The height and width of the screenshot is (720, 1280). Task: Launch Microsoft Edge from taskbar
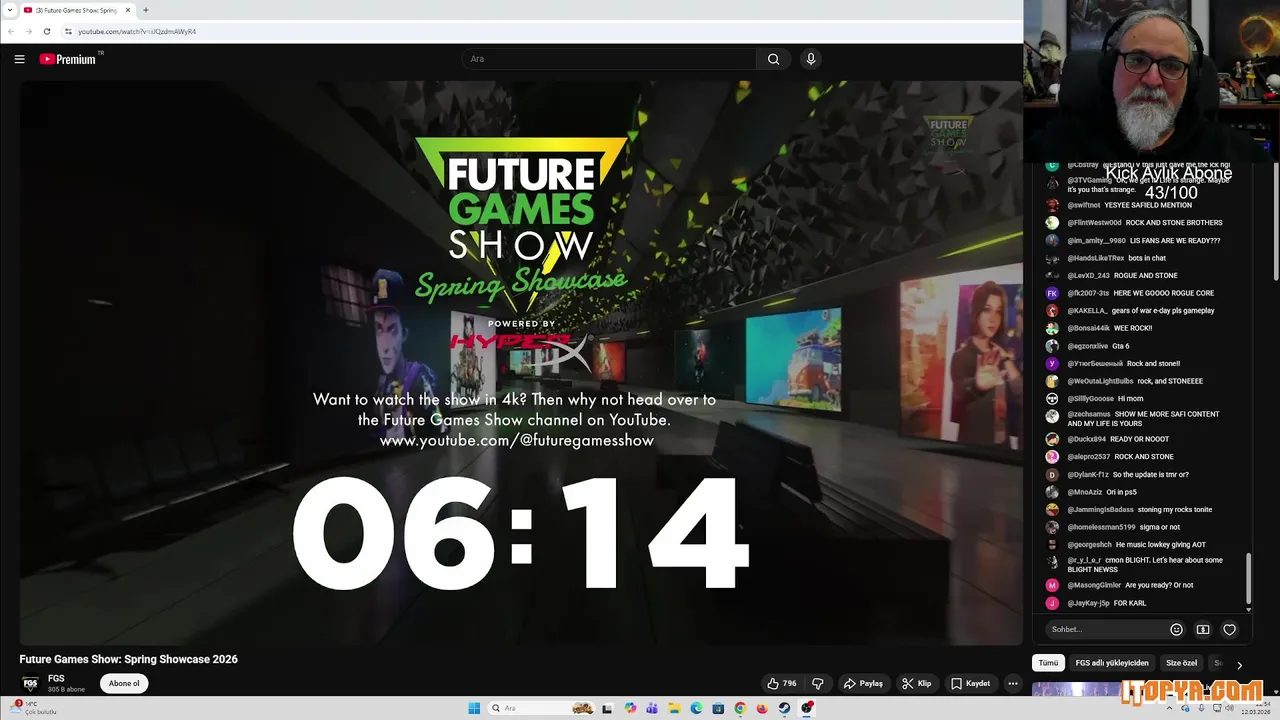coord(696,708)
